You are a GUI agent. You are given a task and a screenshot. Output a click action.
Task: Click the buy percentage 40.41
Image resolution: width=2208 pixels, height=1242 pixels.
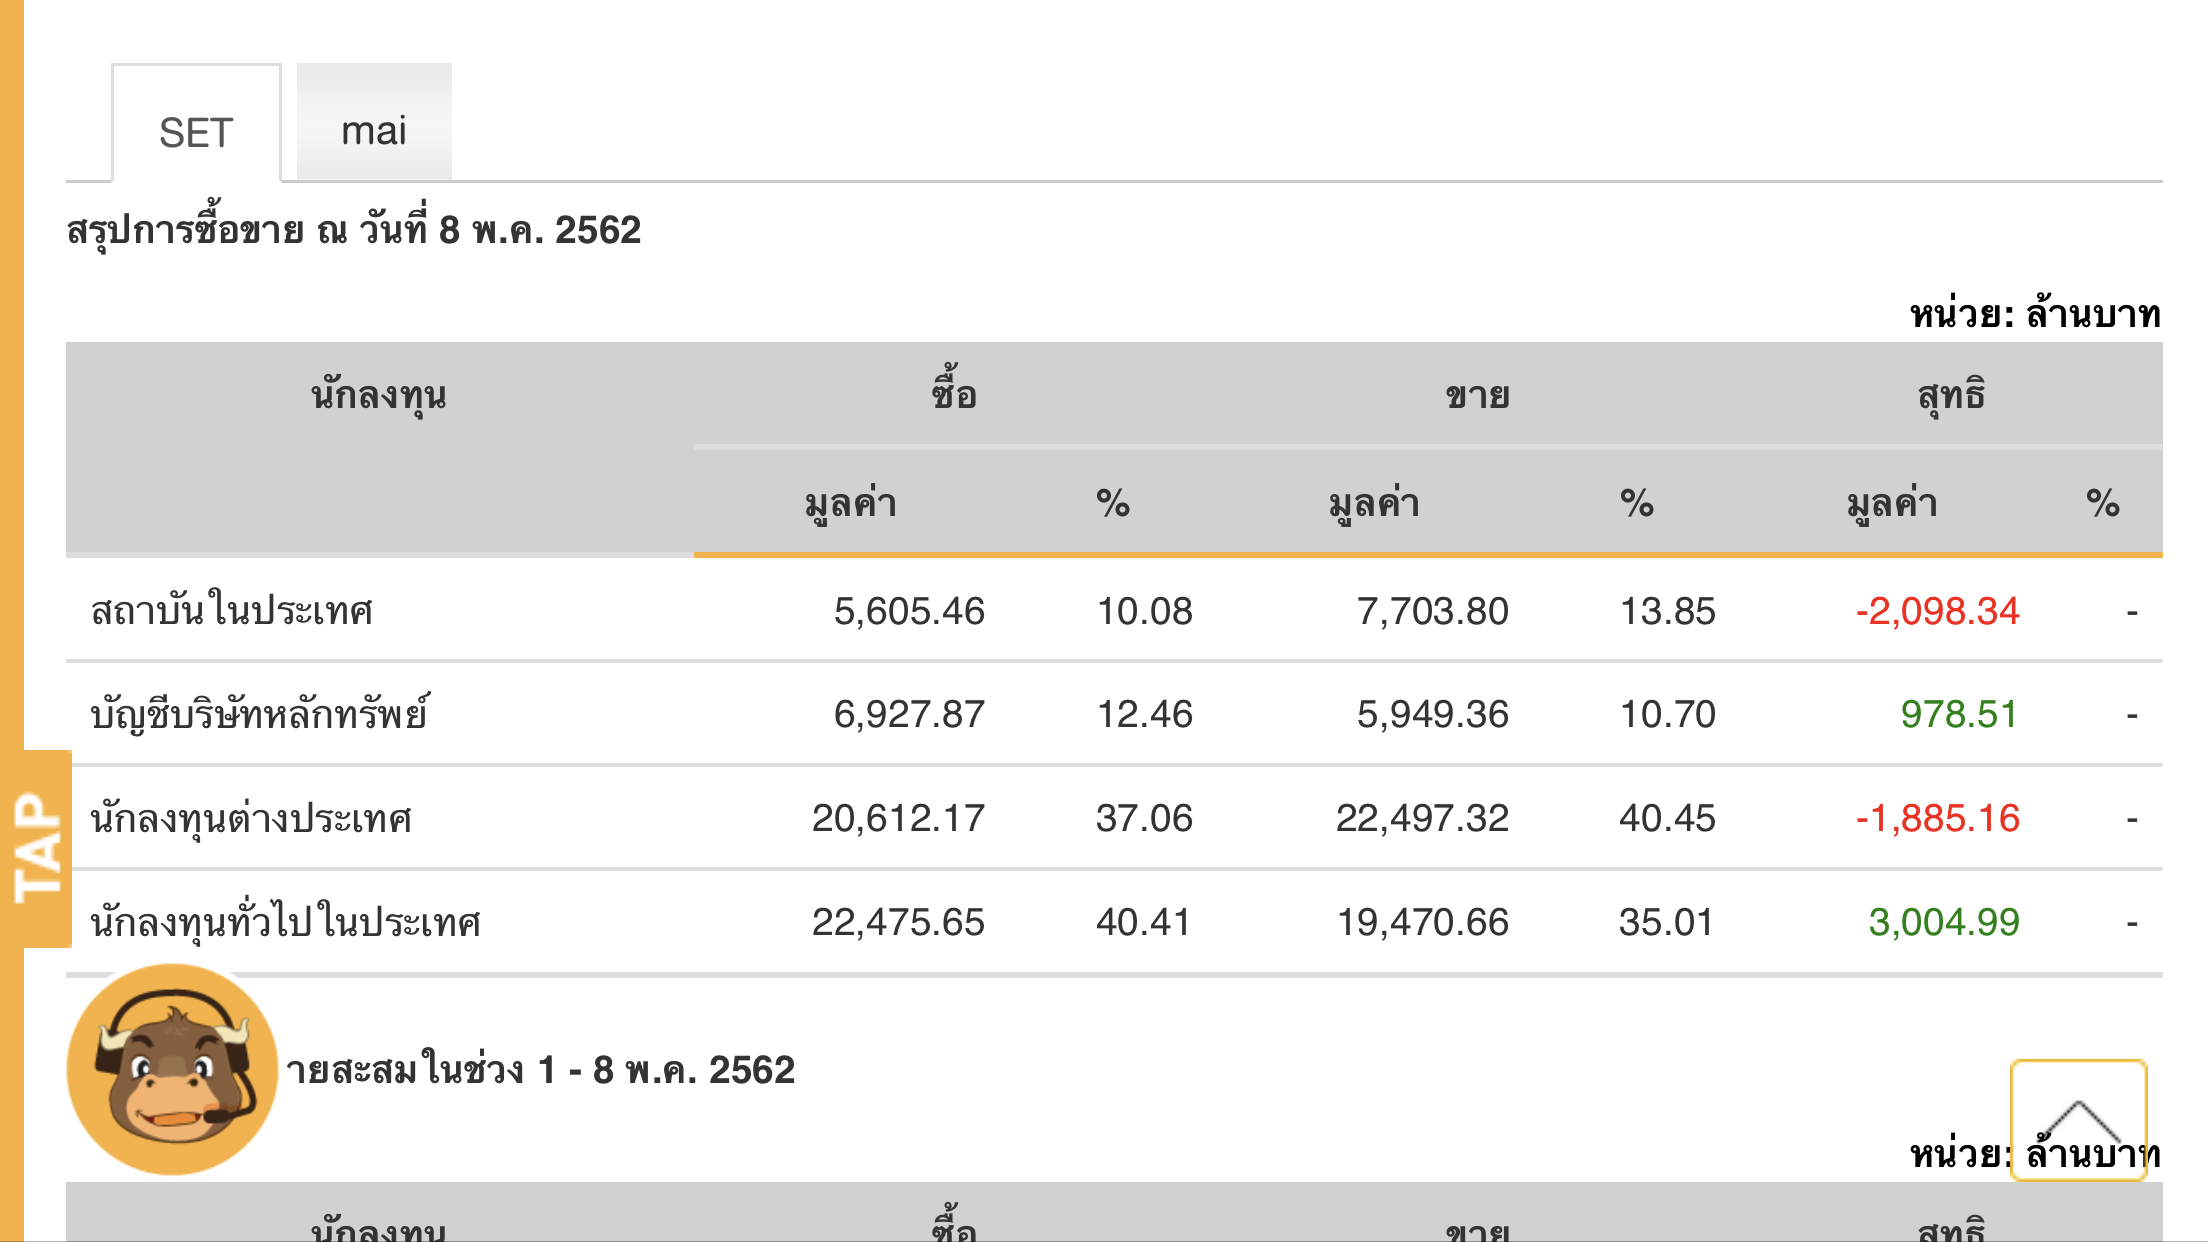point(1143,922)
